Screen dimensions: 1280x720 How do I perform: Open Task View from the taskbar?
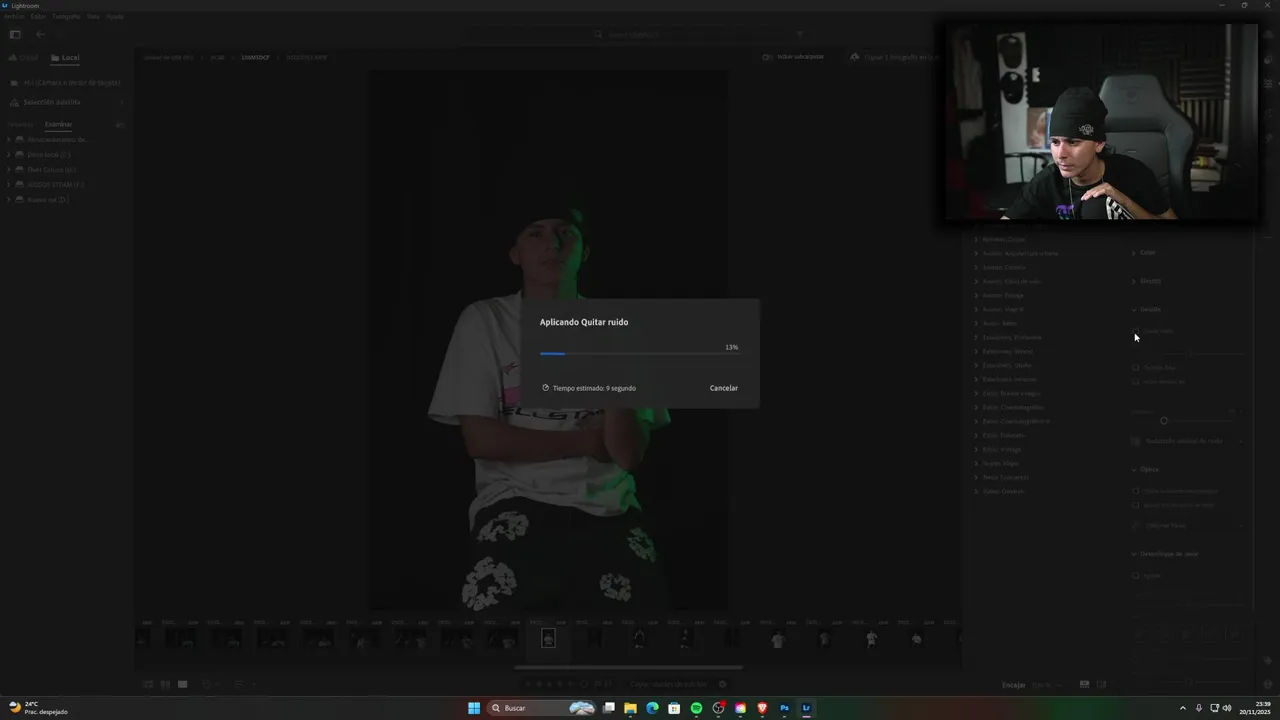pos(608,708)
